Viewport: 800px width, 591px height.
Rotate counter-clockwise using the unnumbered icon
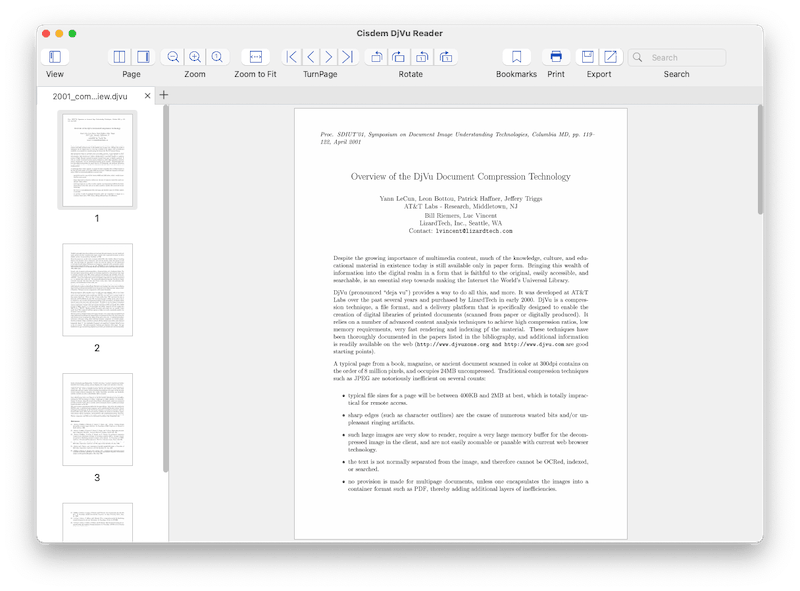click(377, 57)
